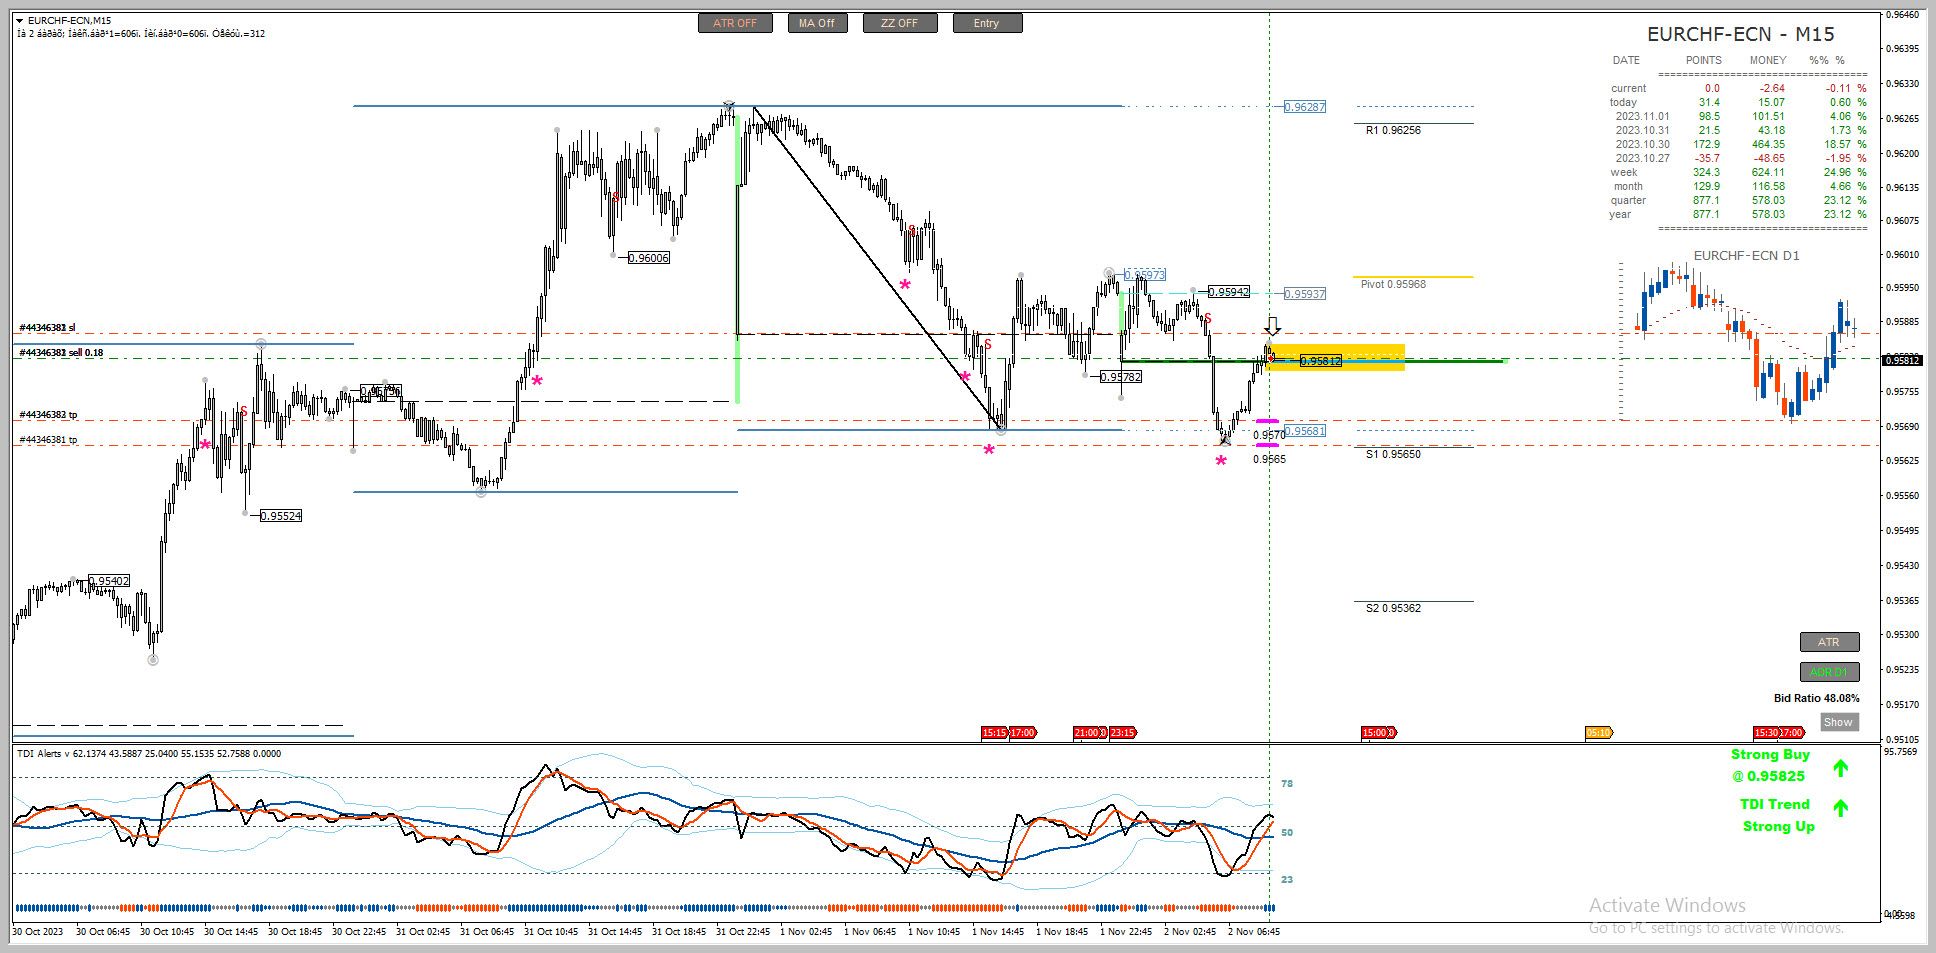Click the Entry button
This screenshot has width=1936, height=953.
(986, 23)
